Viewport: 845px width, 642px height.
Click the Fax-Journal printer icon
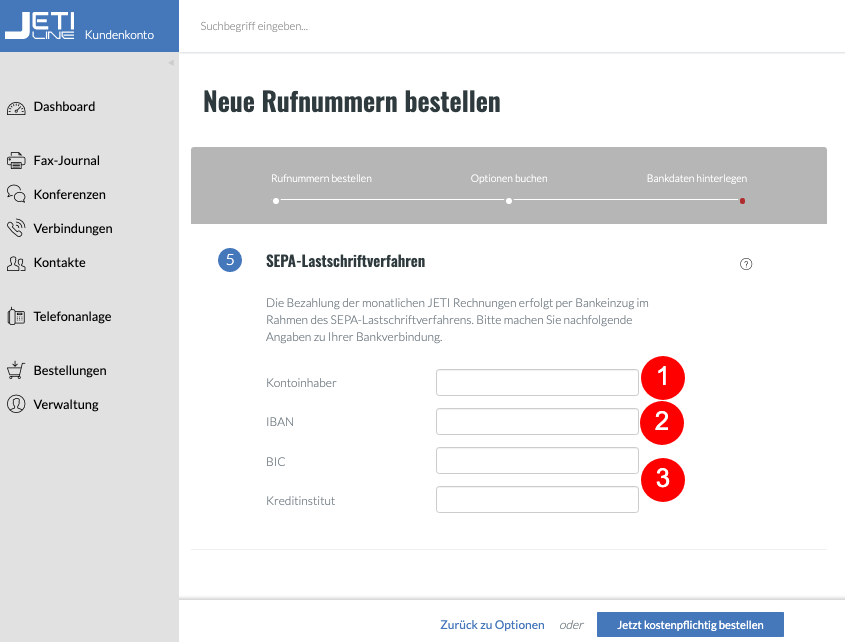pos(16,161)
